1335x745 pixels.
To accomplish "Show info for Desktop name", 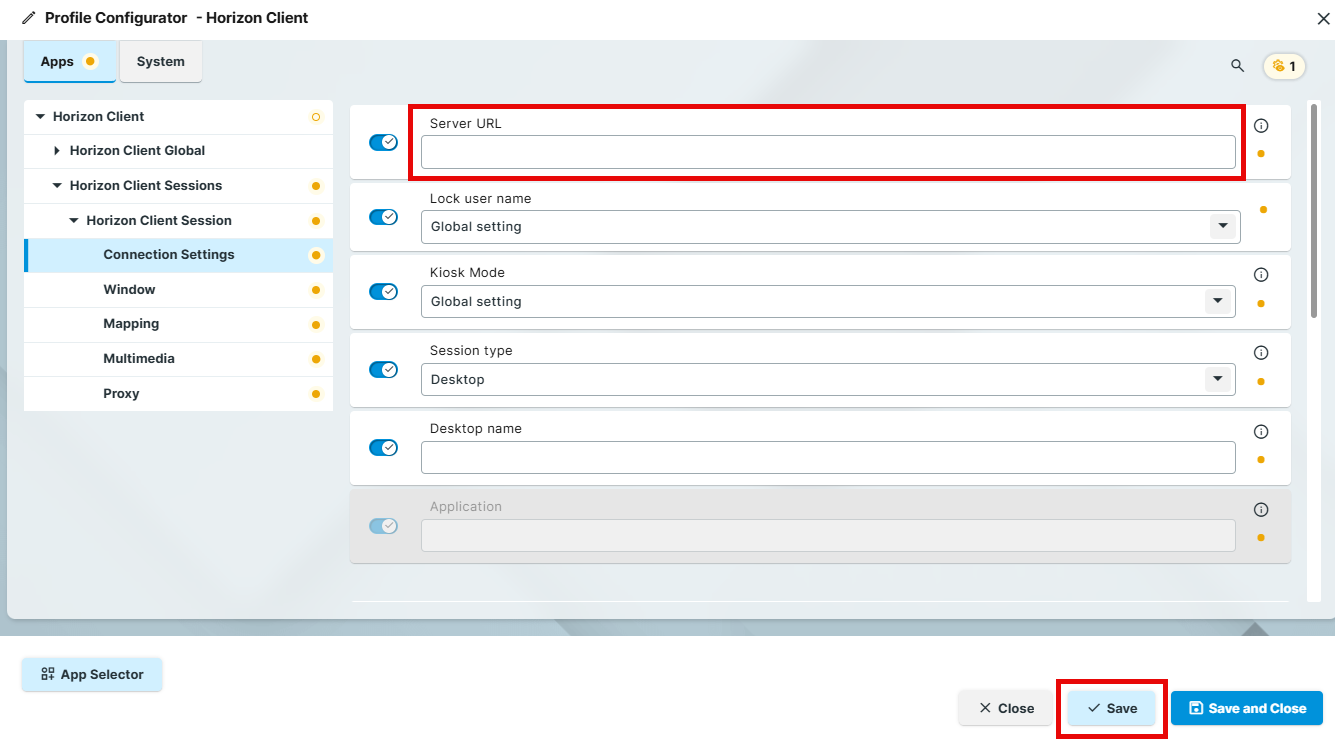I will (1261, 431).
